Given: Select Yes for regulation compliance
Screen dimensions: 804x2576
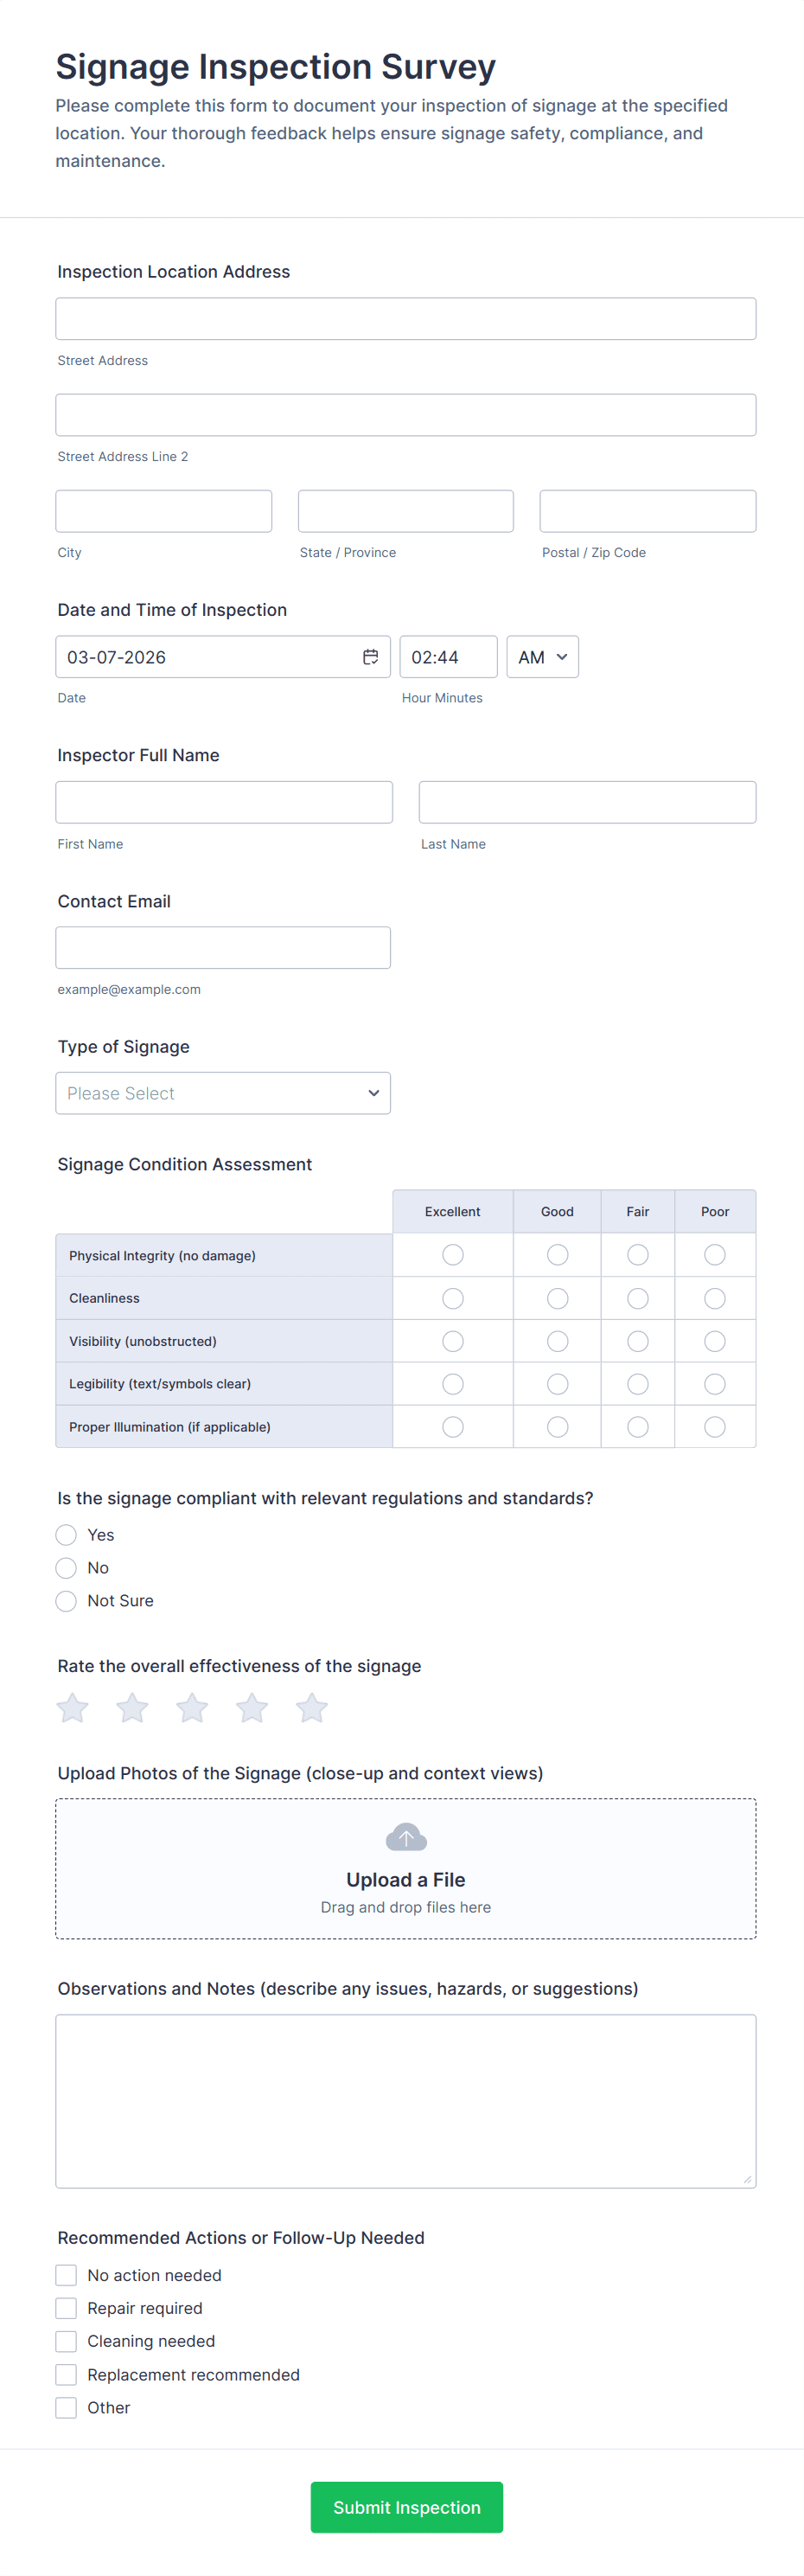Looking at the screenshot, I should point(66,1535).
